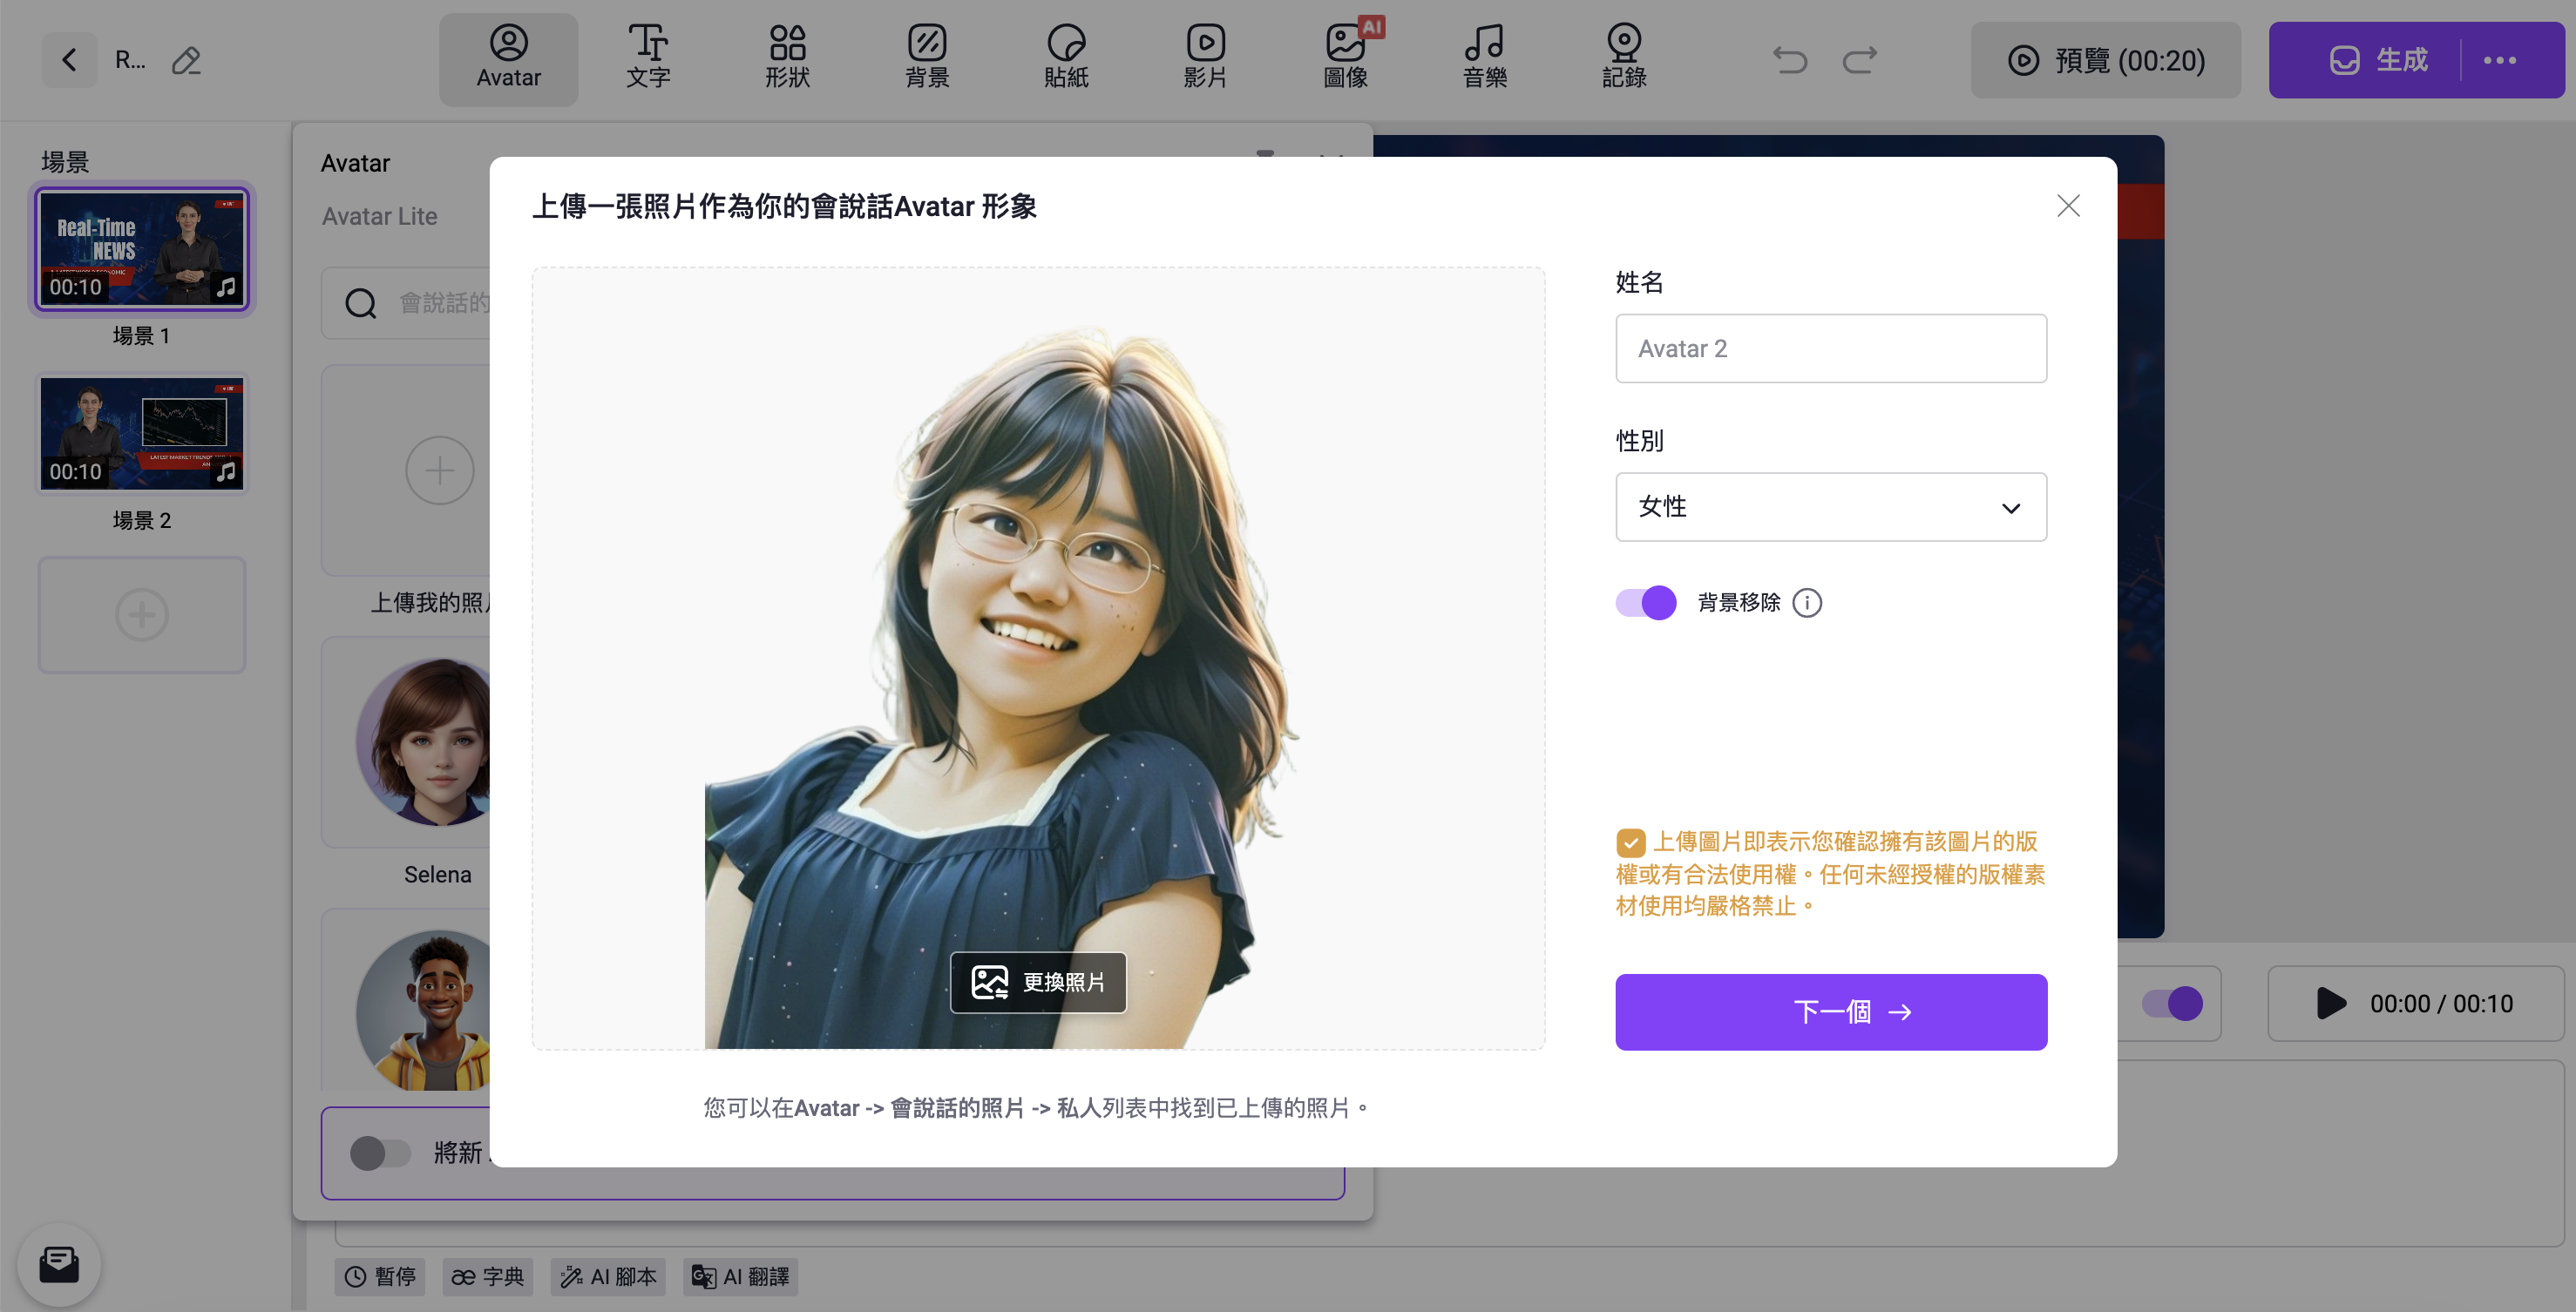2576x1312 pixels.
Task: Play the scene preview at 00:00
Action: (2331, 1003)
